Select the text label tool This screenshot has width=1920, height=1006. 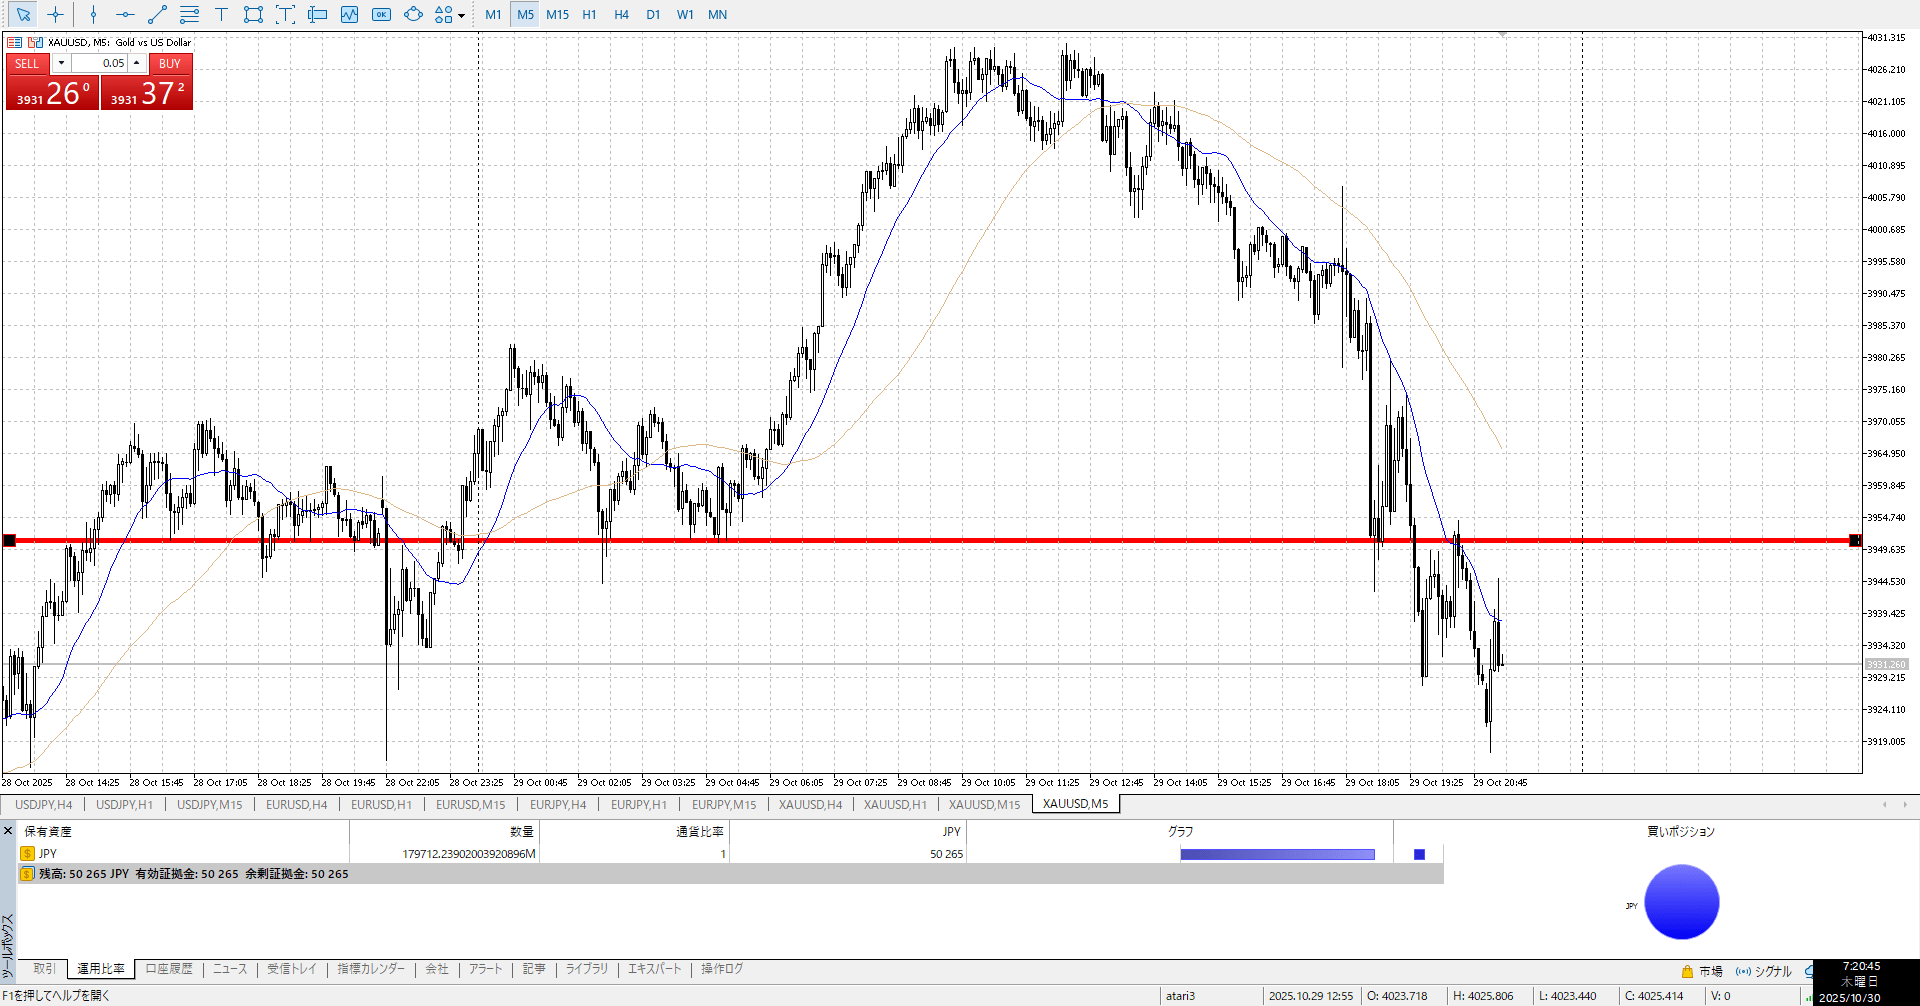click(x=221, y=15)
